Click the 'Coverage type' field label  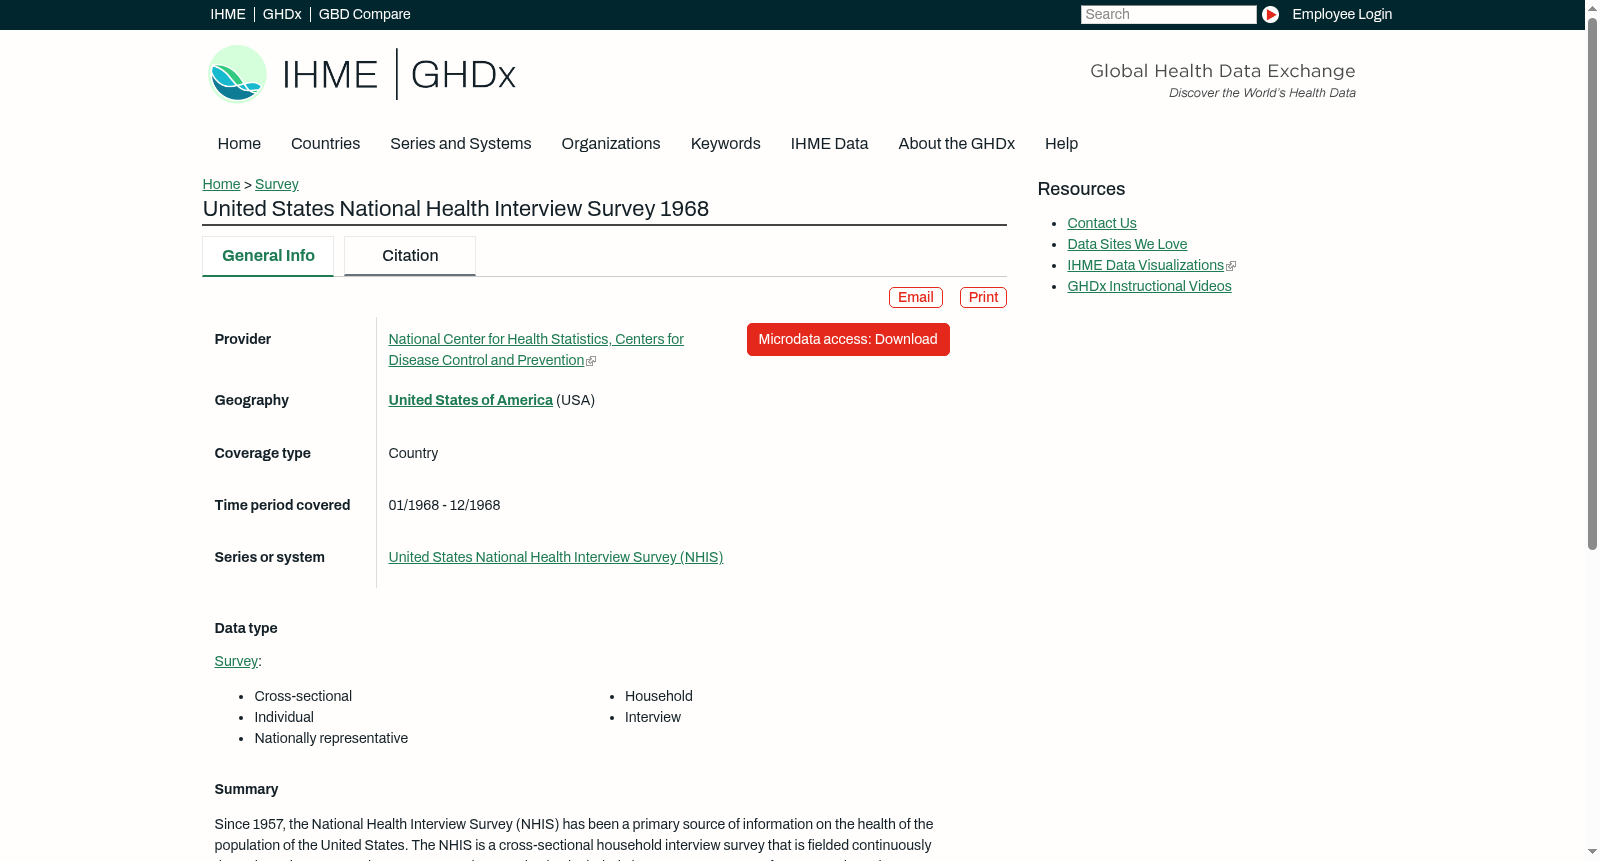pos(263,453)
